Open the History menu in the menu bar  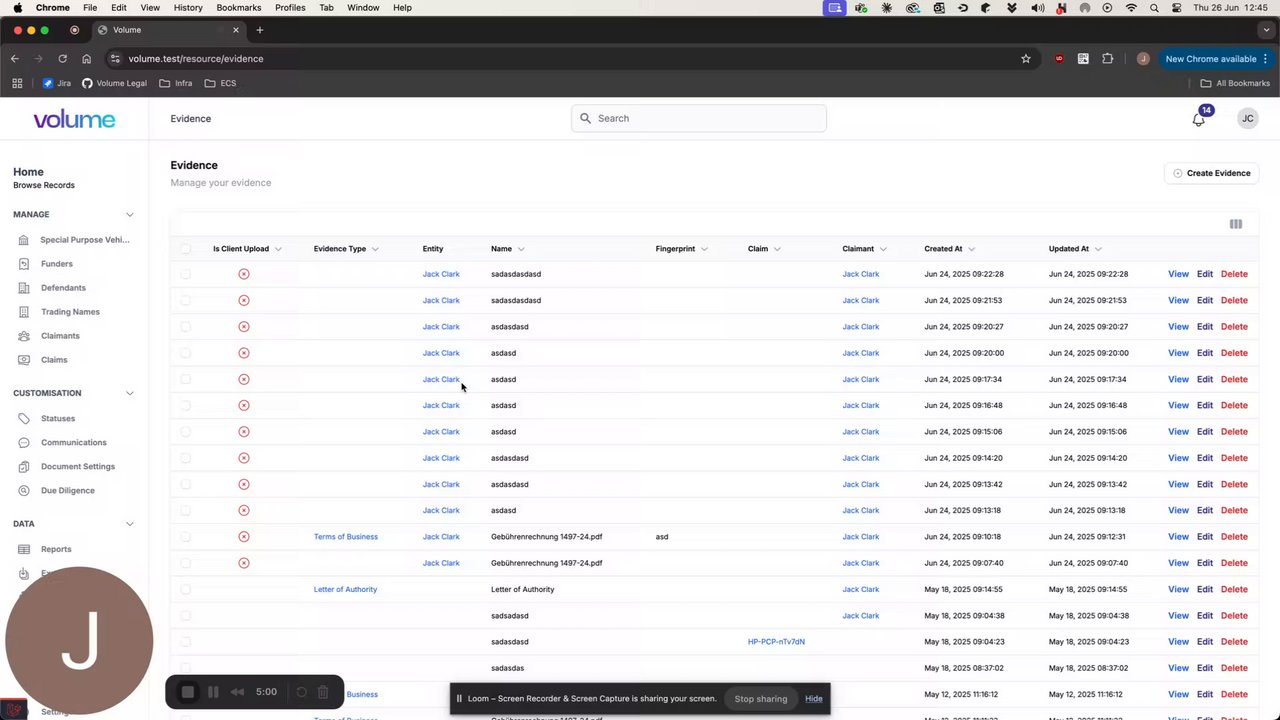click(188, 8)
